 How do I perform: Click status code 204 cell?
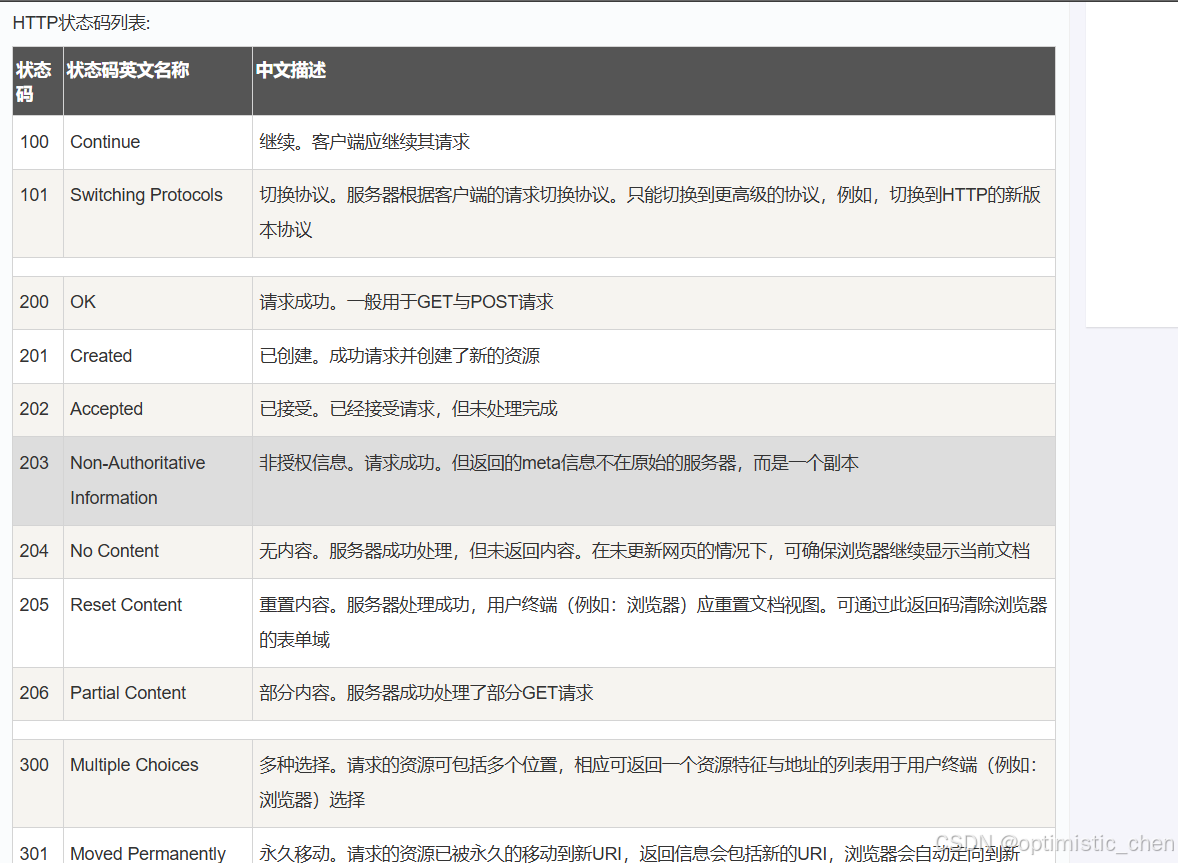tap(38, 551)
